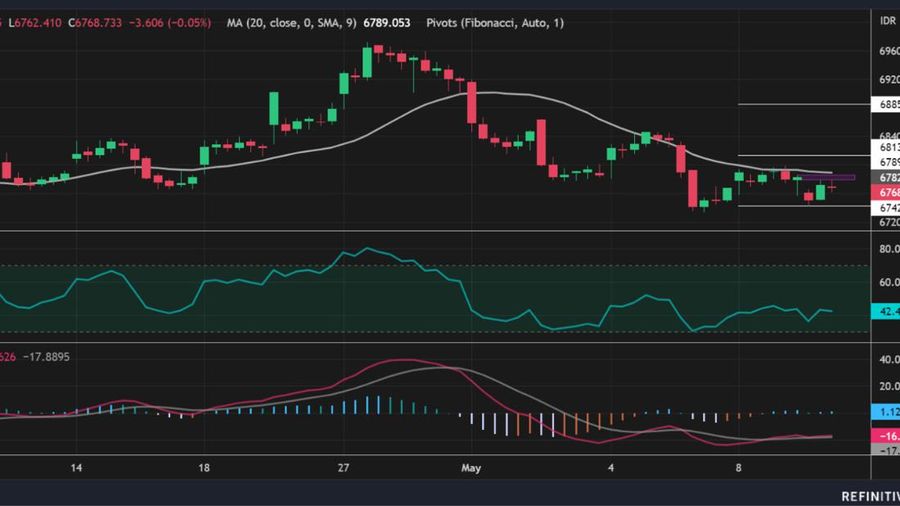
Task: Click the 18 date label on time axis
Action: pos(204,468)
